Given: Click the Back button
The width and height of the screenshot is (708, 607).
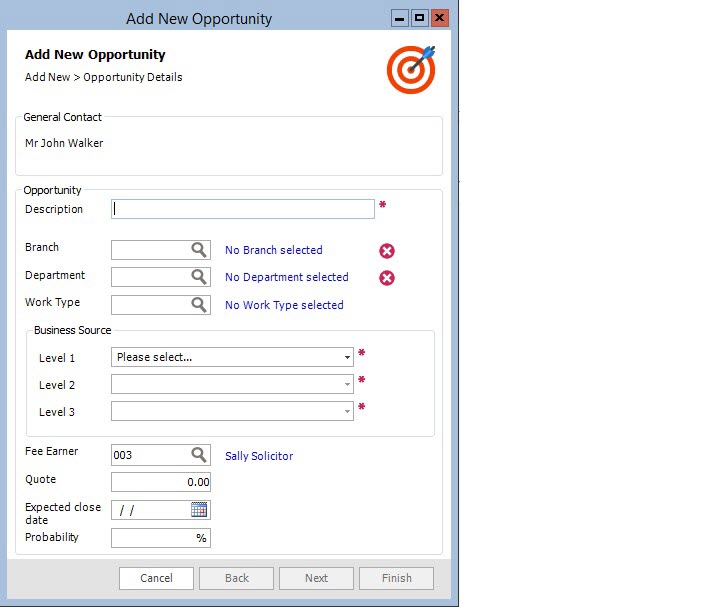Looking at the screenshot, I should click(x=236, y=578).
